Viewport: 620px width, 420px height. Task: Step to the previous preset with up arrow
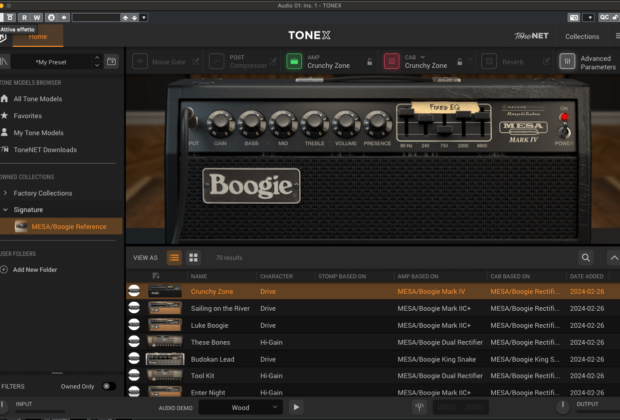coord(97,58)
